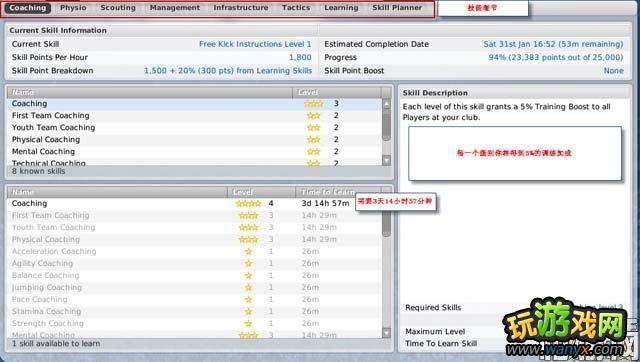Switch to the Coaching tab
The width and height of the screenshot is (640, 362).
pos(27,8)
